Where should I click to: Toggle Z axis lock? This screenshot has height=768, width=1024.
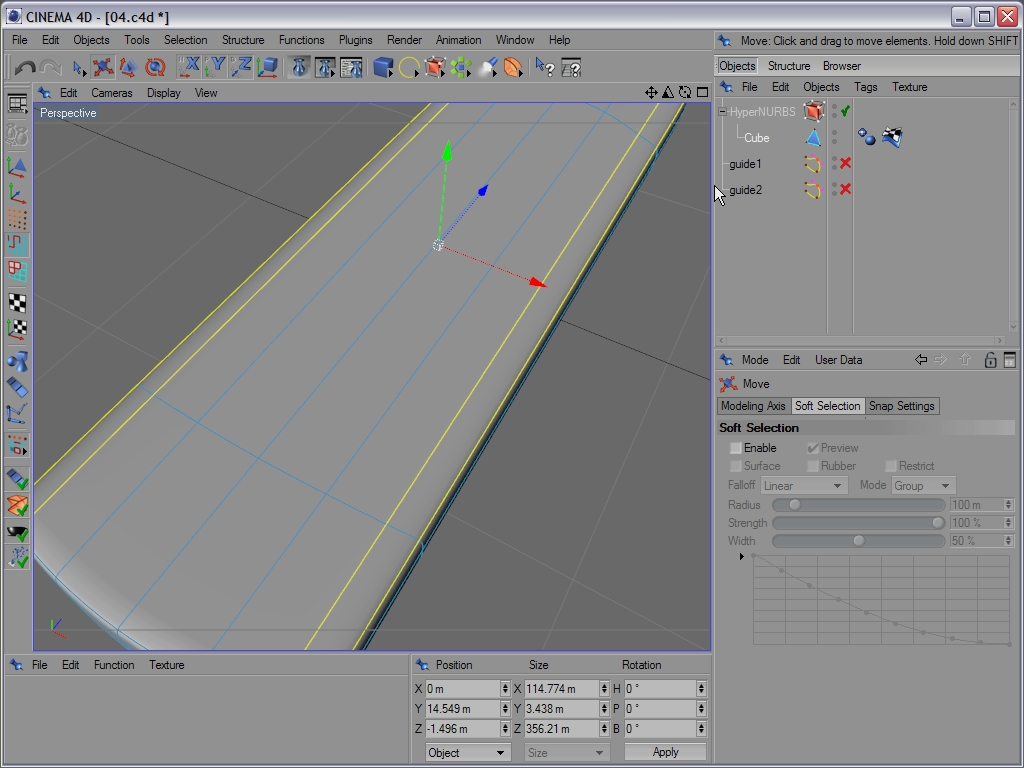click(241, 67)
